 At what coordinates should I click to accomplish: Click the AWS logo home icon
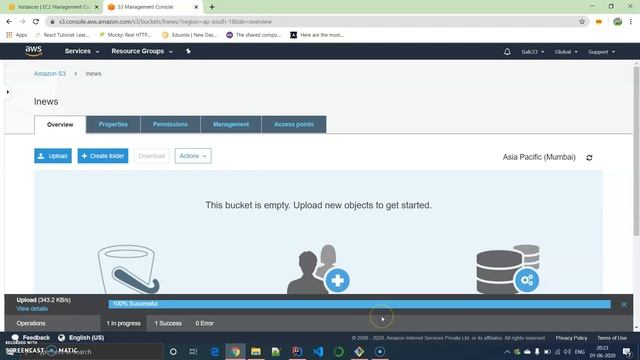[33, 51]
